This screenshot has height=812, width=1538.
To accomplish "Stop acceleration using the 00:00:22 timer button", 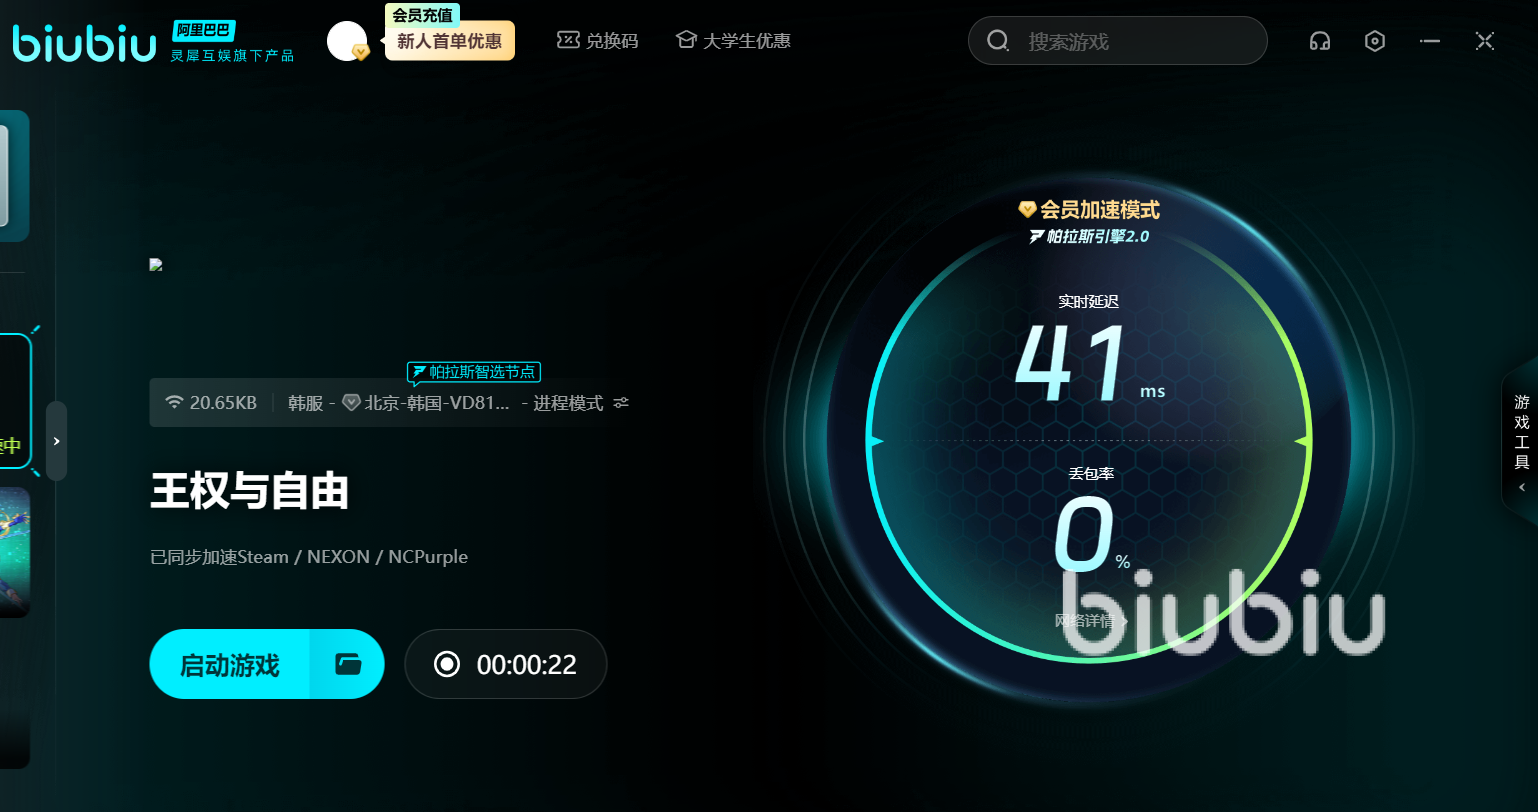I will tap(505, 664).
